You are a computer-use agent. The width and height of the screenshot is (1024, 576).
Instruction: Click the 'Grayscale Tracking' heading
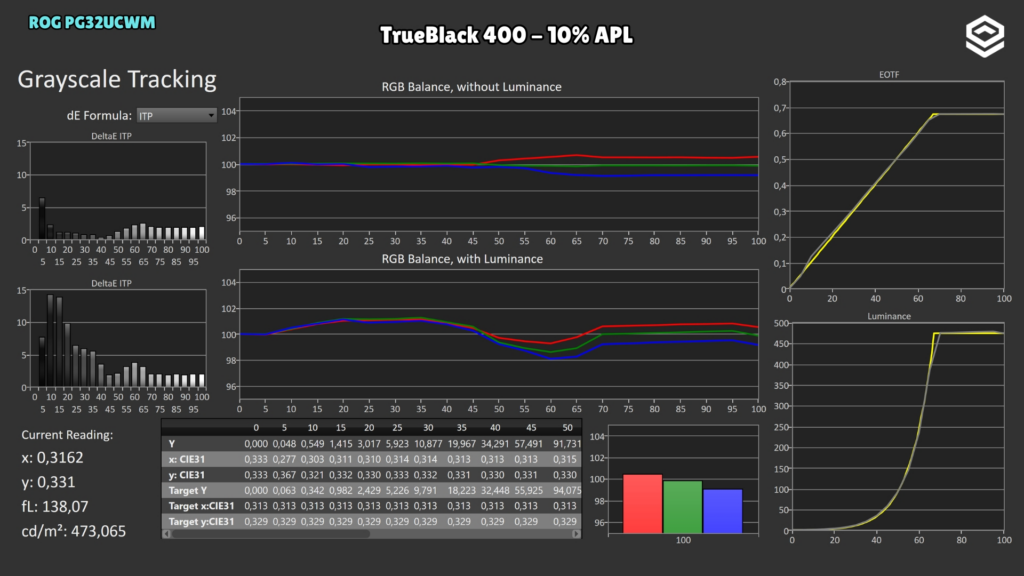click(x=117, y=79)
